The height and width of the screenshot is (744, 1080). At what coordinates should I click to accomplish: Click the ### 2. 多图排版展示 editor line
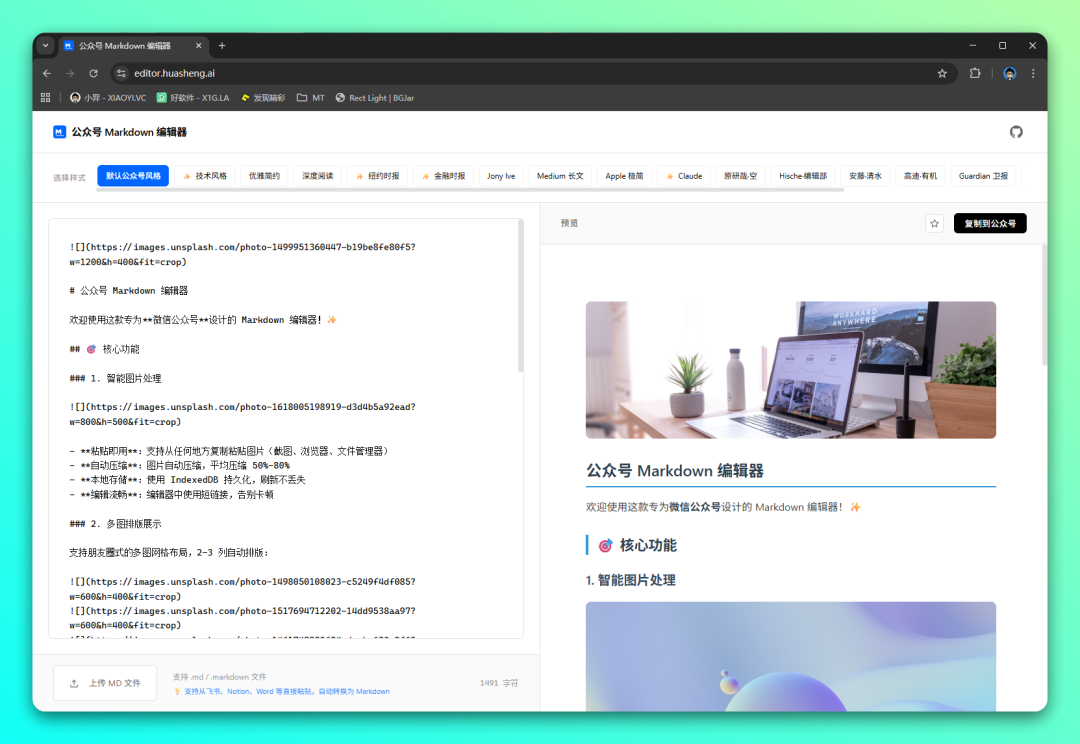115,524
